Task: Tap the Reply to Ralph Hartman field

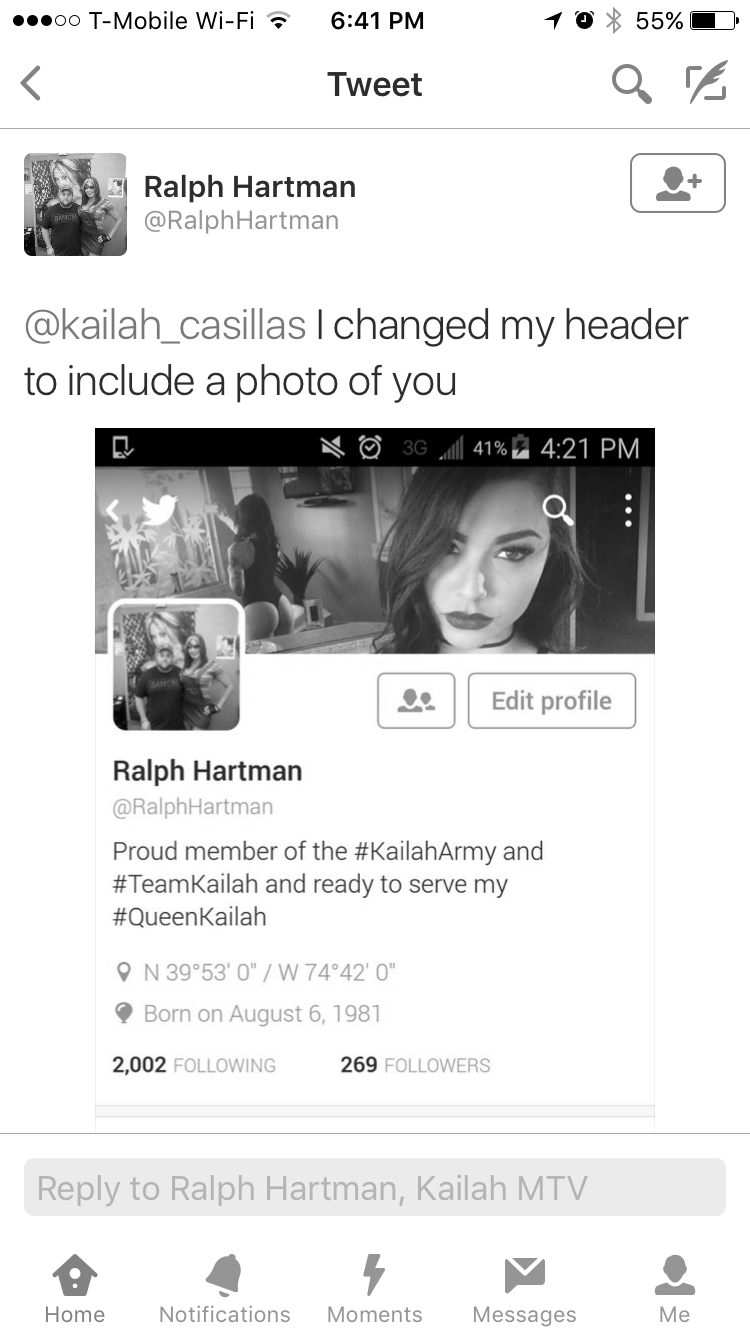Action: tap(375, 1187)
